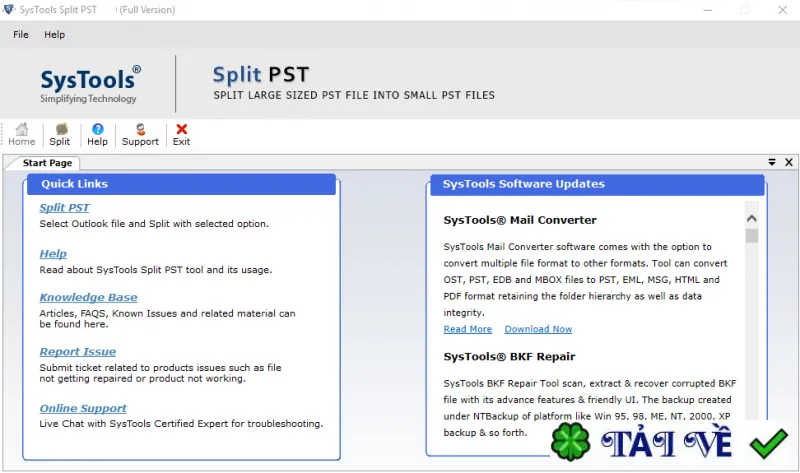Image resolution: width=800 pixels, height=473 pixels.
Task: Open the Help quick link
Action: 53,254
